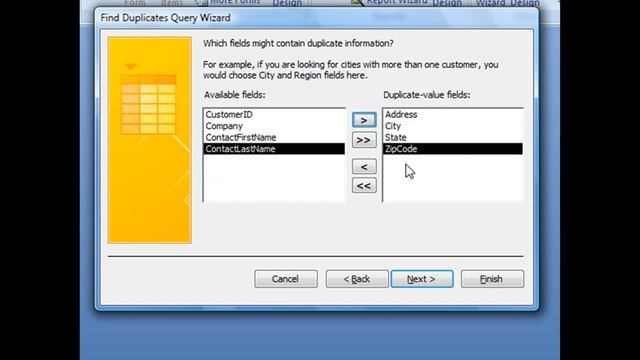This screenshot has height=360, width=640.
Task: Select highlighted ContactLastName field
Action: point(274,149)
